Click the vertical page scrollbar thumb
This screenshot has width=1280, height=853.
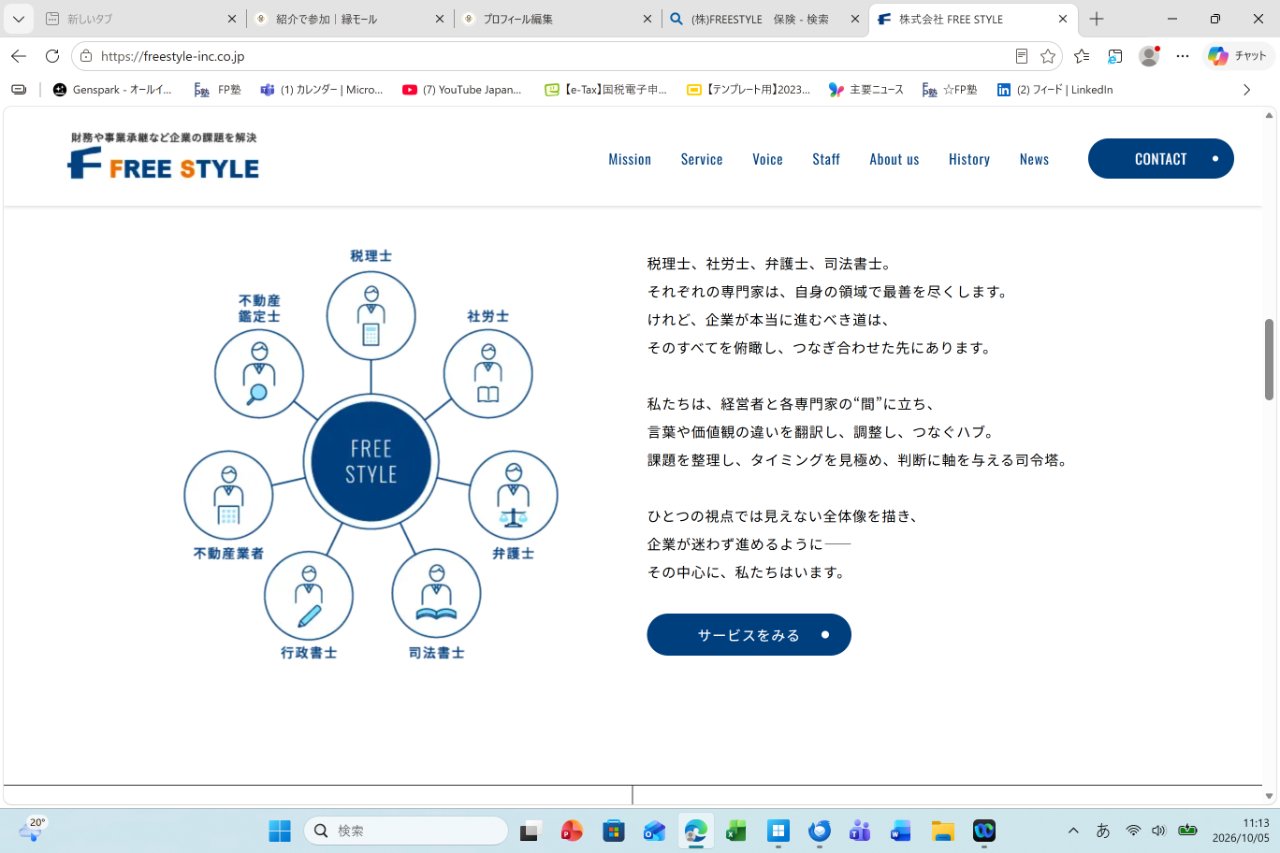[1270, 360]
